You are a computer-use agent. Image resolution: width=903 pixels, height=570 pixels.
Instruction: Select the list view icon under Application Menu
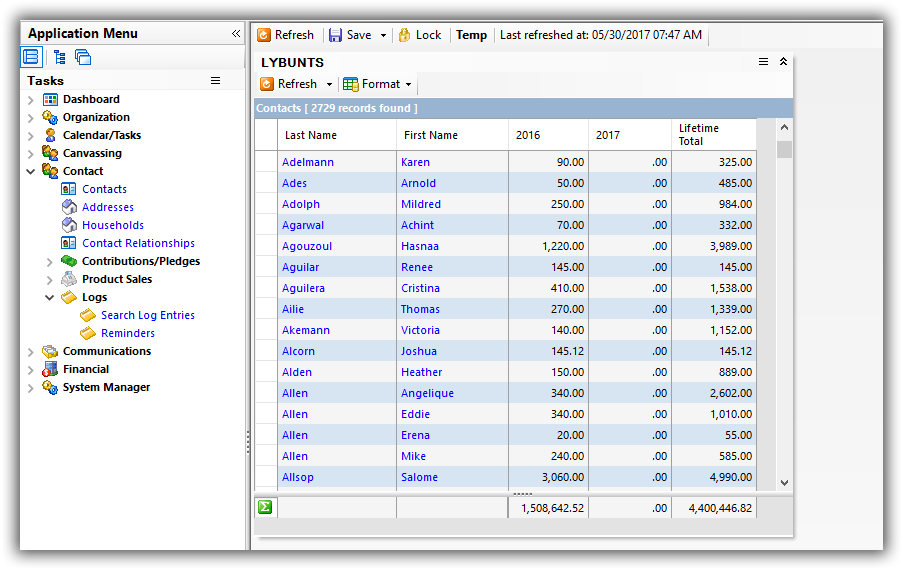[31, 57]
